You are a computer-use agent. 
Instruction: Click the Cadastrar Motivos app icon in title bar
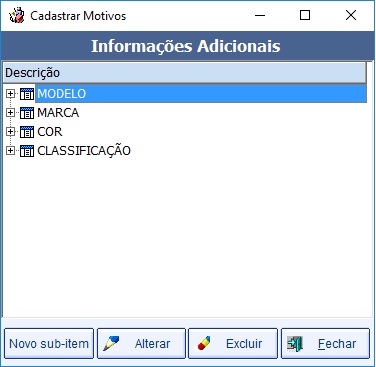pos(17,16)
